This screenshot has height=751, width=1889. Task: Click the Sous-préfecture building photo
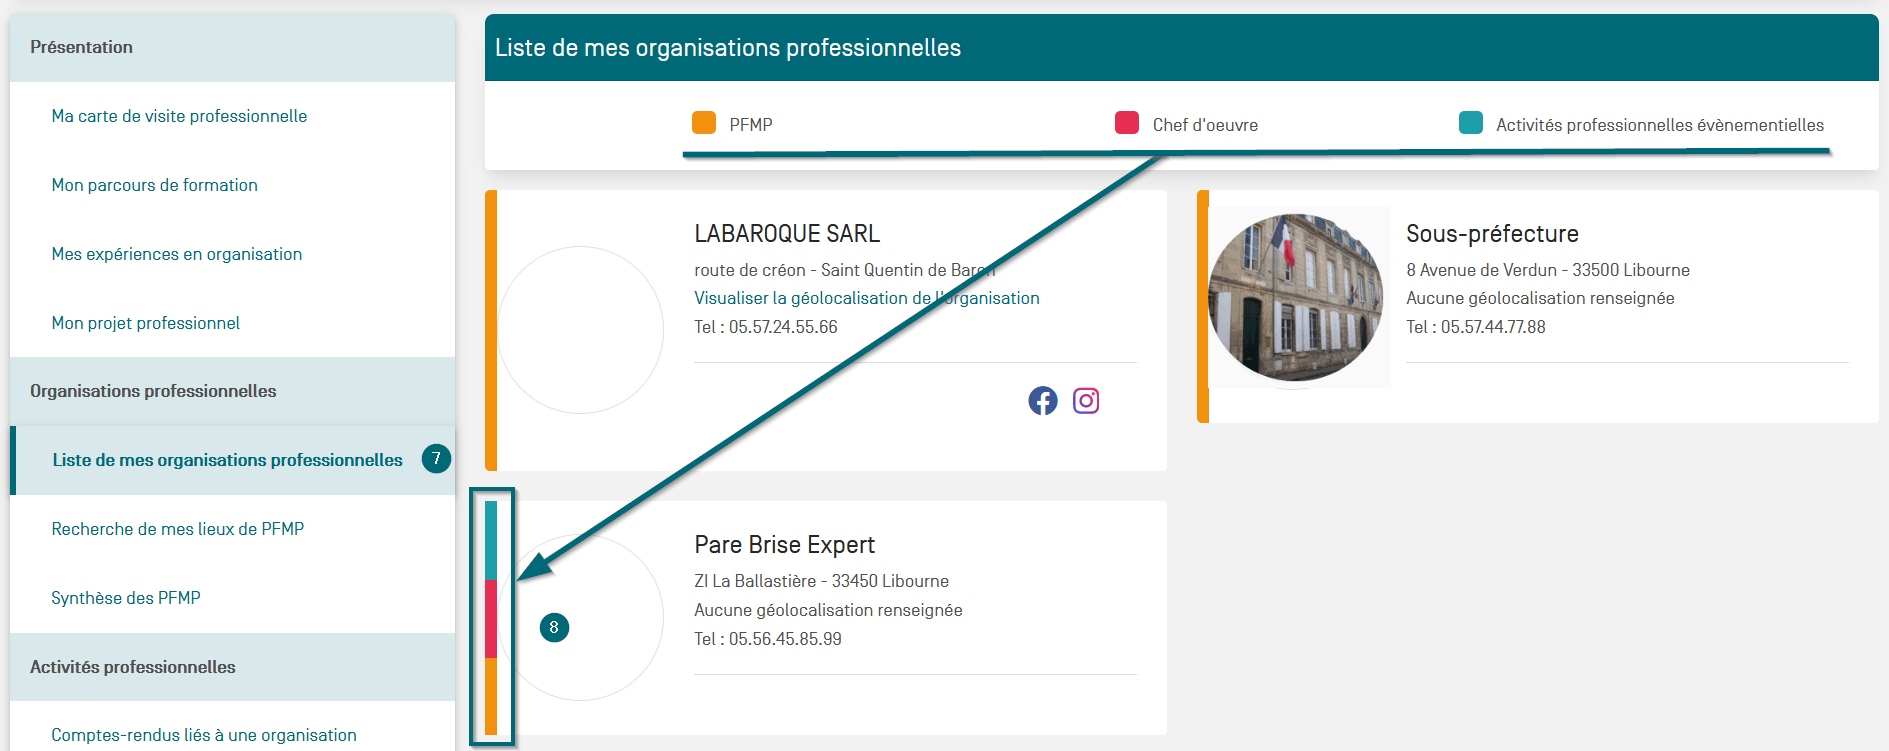(1295, 297)
